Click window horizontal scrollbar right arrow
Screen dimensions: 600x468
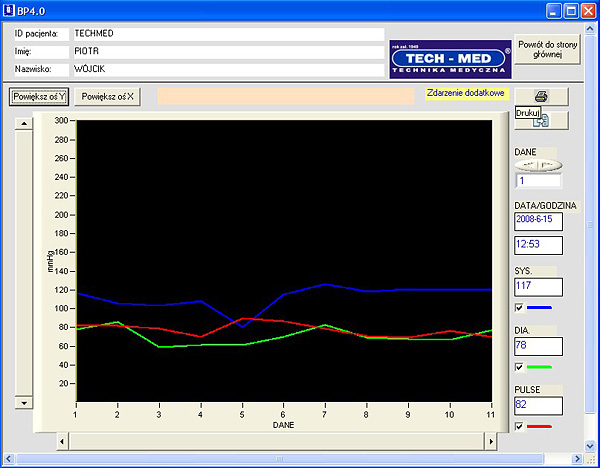click(577, 458)
